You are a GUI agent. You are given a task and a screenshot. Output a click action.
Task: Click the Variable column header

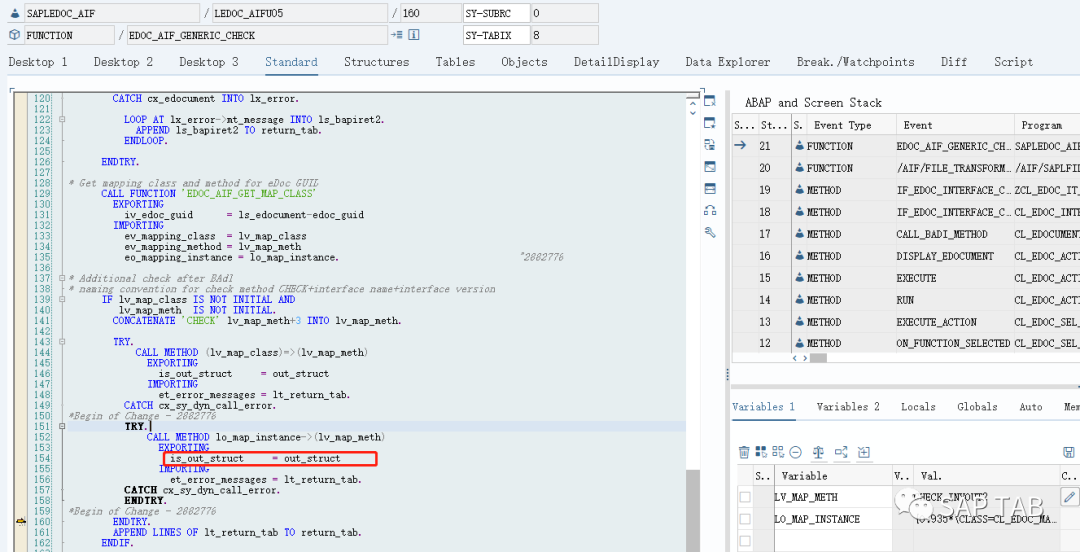point(833,476)
